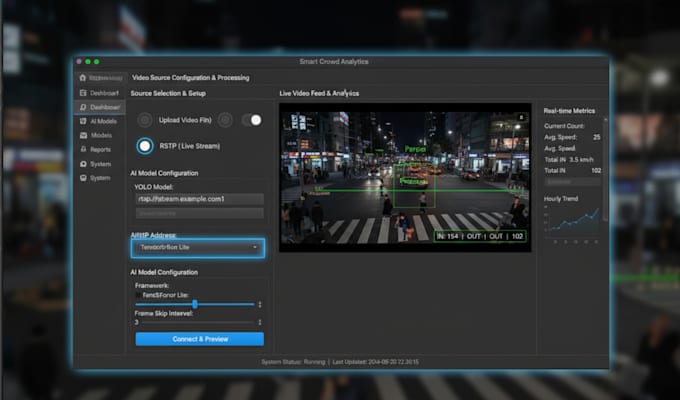Open the last System item in sidebar

click(x=95, y=178)
